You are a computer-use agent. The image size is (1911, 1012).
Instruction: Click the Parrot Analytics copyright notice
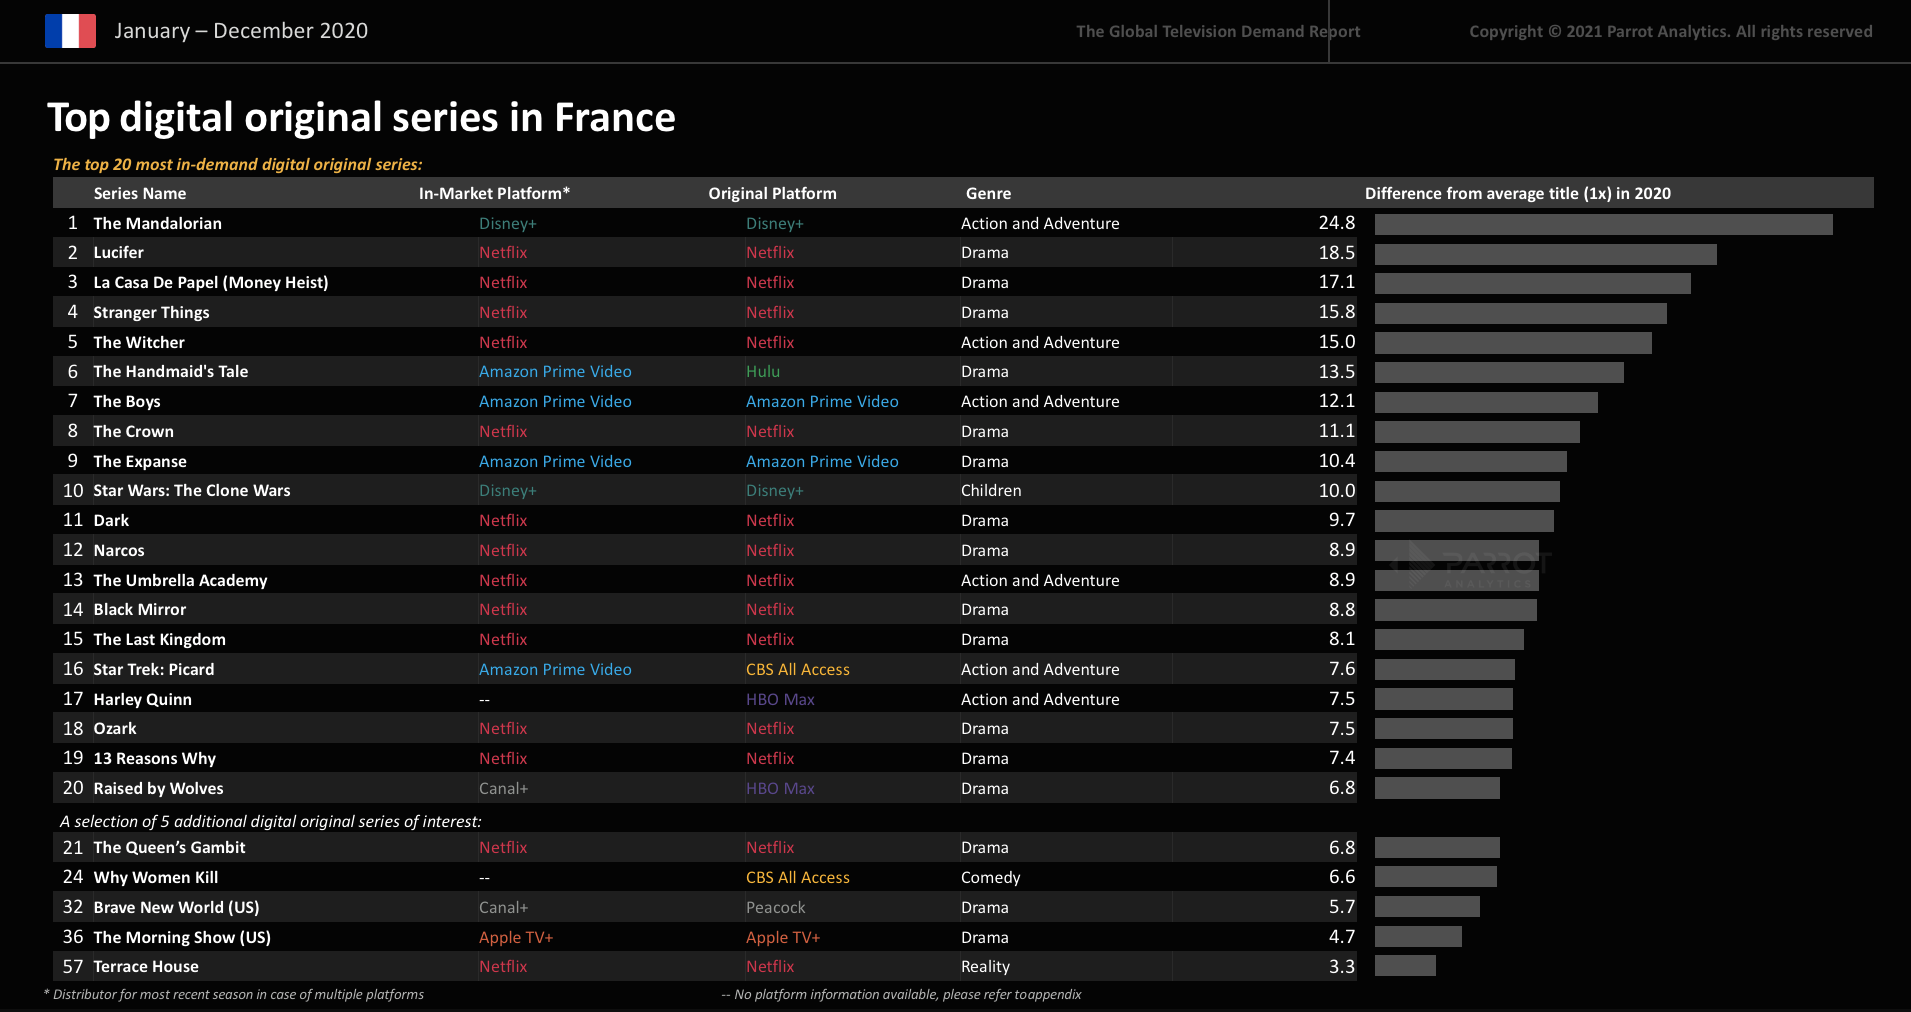1670,31
